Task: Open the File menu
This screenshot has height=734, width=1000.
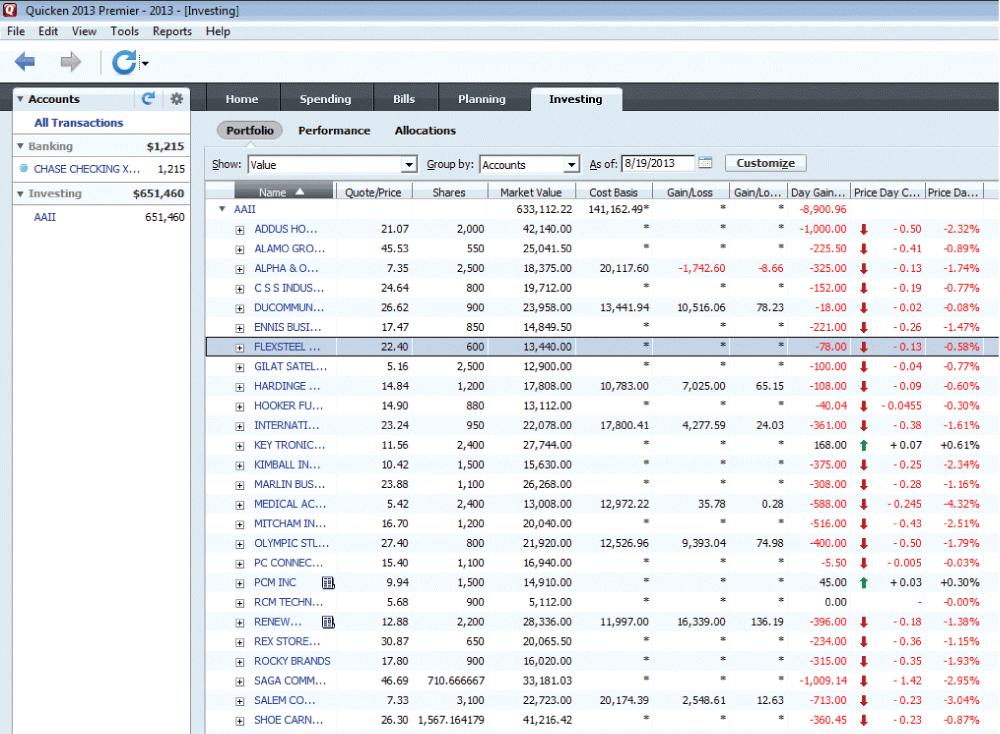Action: [x=16, y=31]
